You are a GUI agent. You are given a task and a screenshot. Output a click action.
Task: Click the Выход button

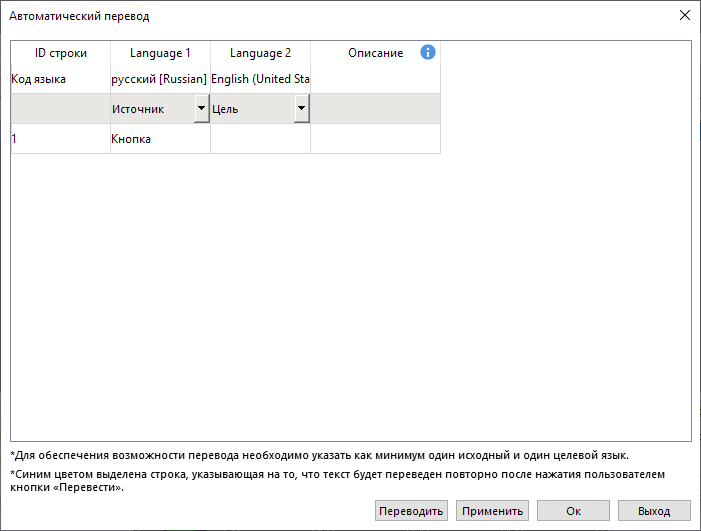[654, 511]
